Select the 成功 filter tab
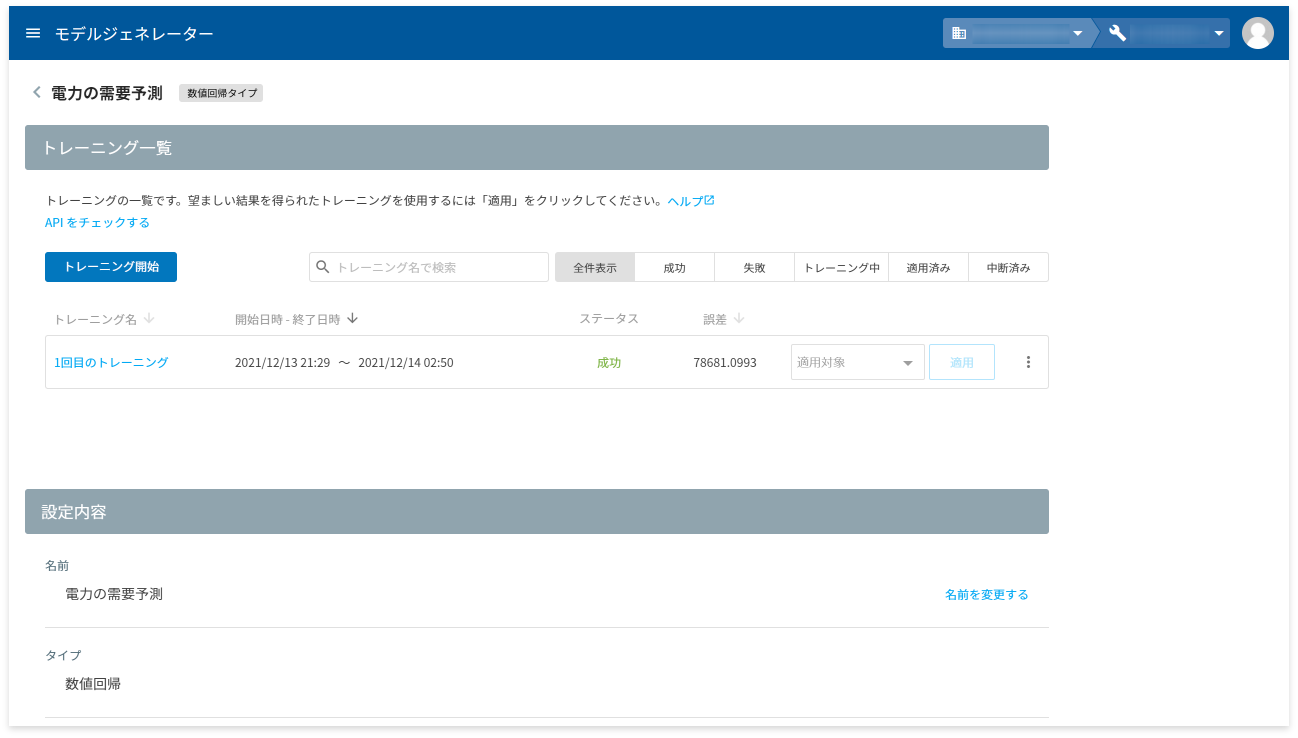The image size is (1298, 738). click(x=675, y=267)
